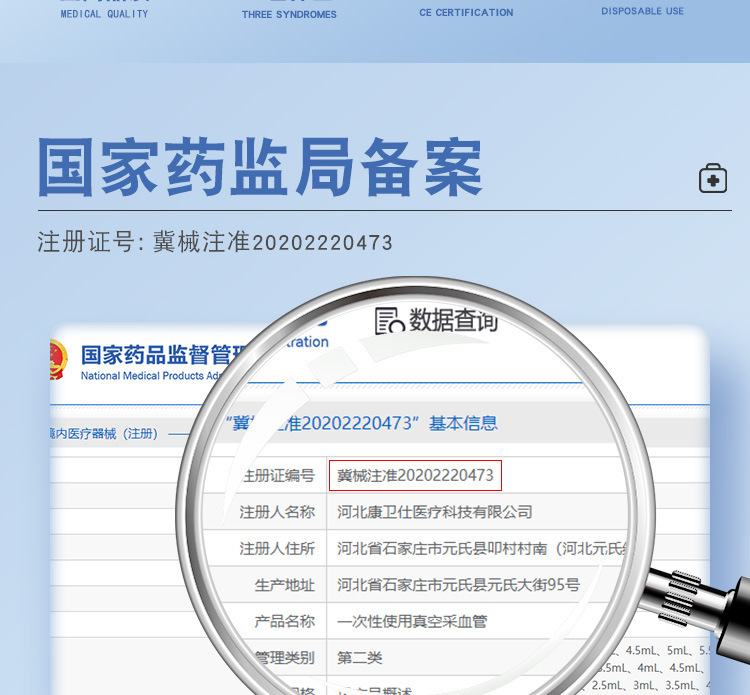The image size is (750, 695).
Task: Click the DISPOSABLE USE label
Action: pyautogui.click(x=642, y=11)
